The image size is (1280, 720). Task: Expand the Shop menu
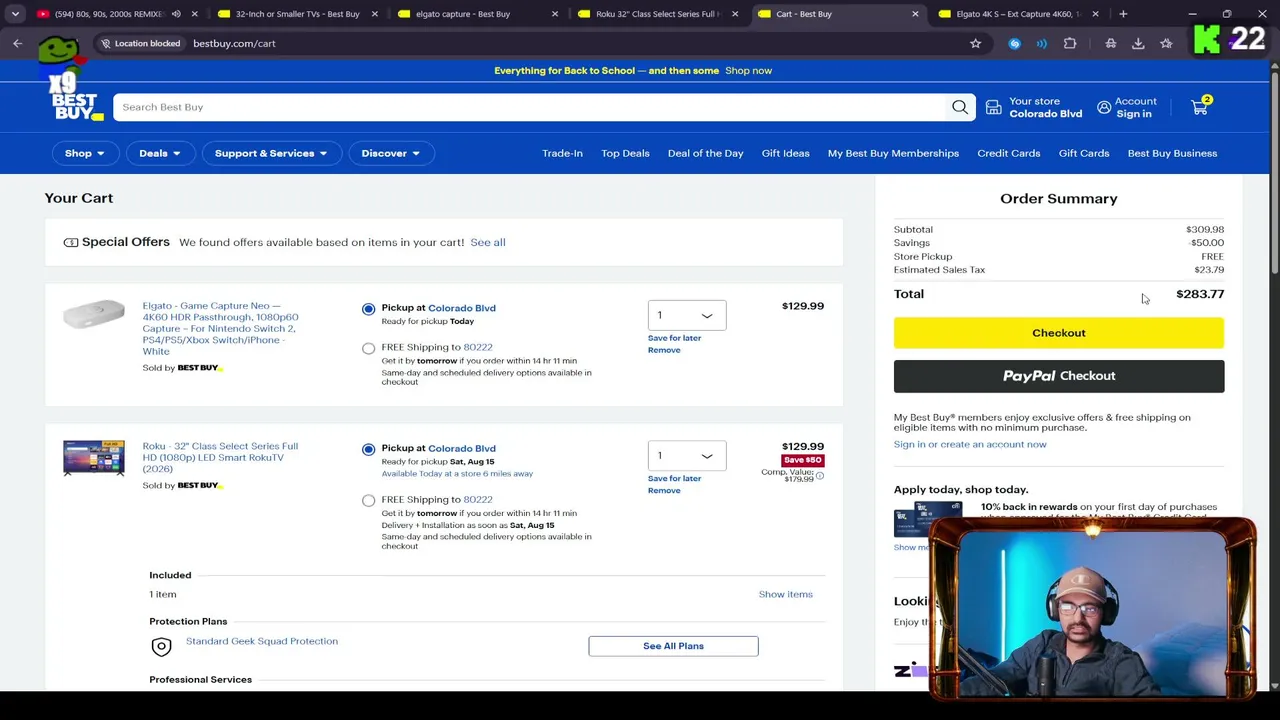(x=85, y=153)
